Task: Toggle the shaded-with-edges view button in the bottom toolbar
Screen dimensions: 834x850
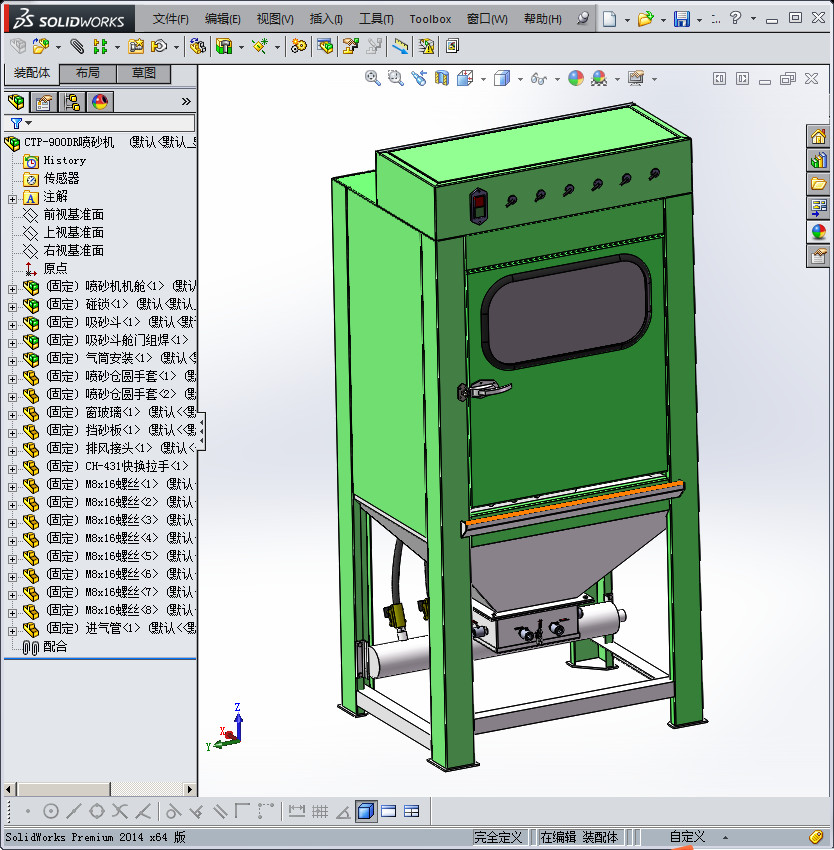Action: pyautogui.click(x=366, y=811)
